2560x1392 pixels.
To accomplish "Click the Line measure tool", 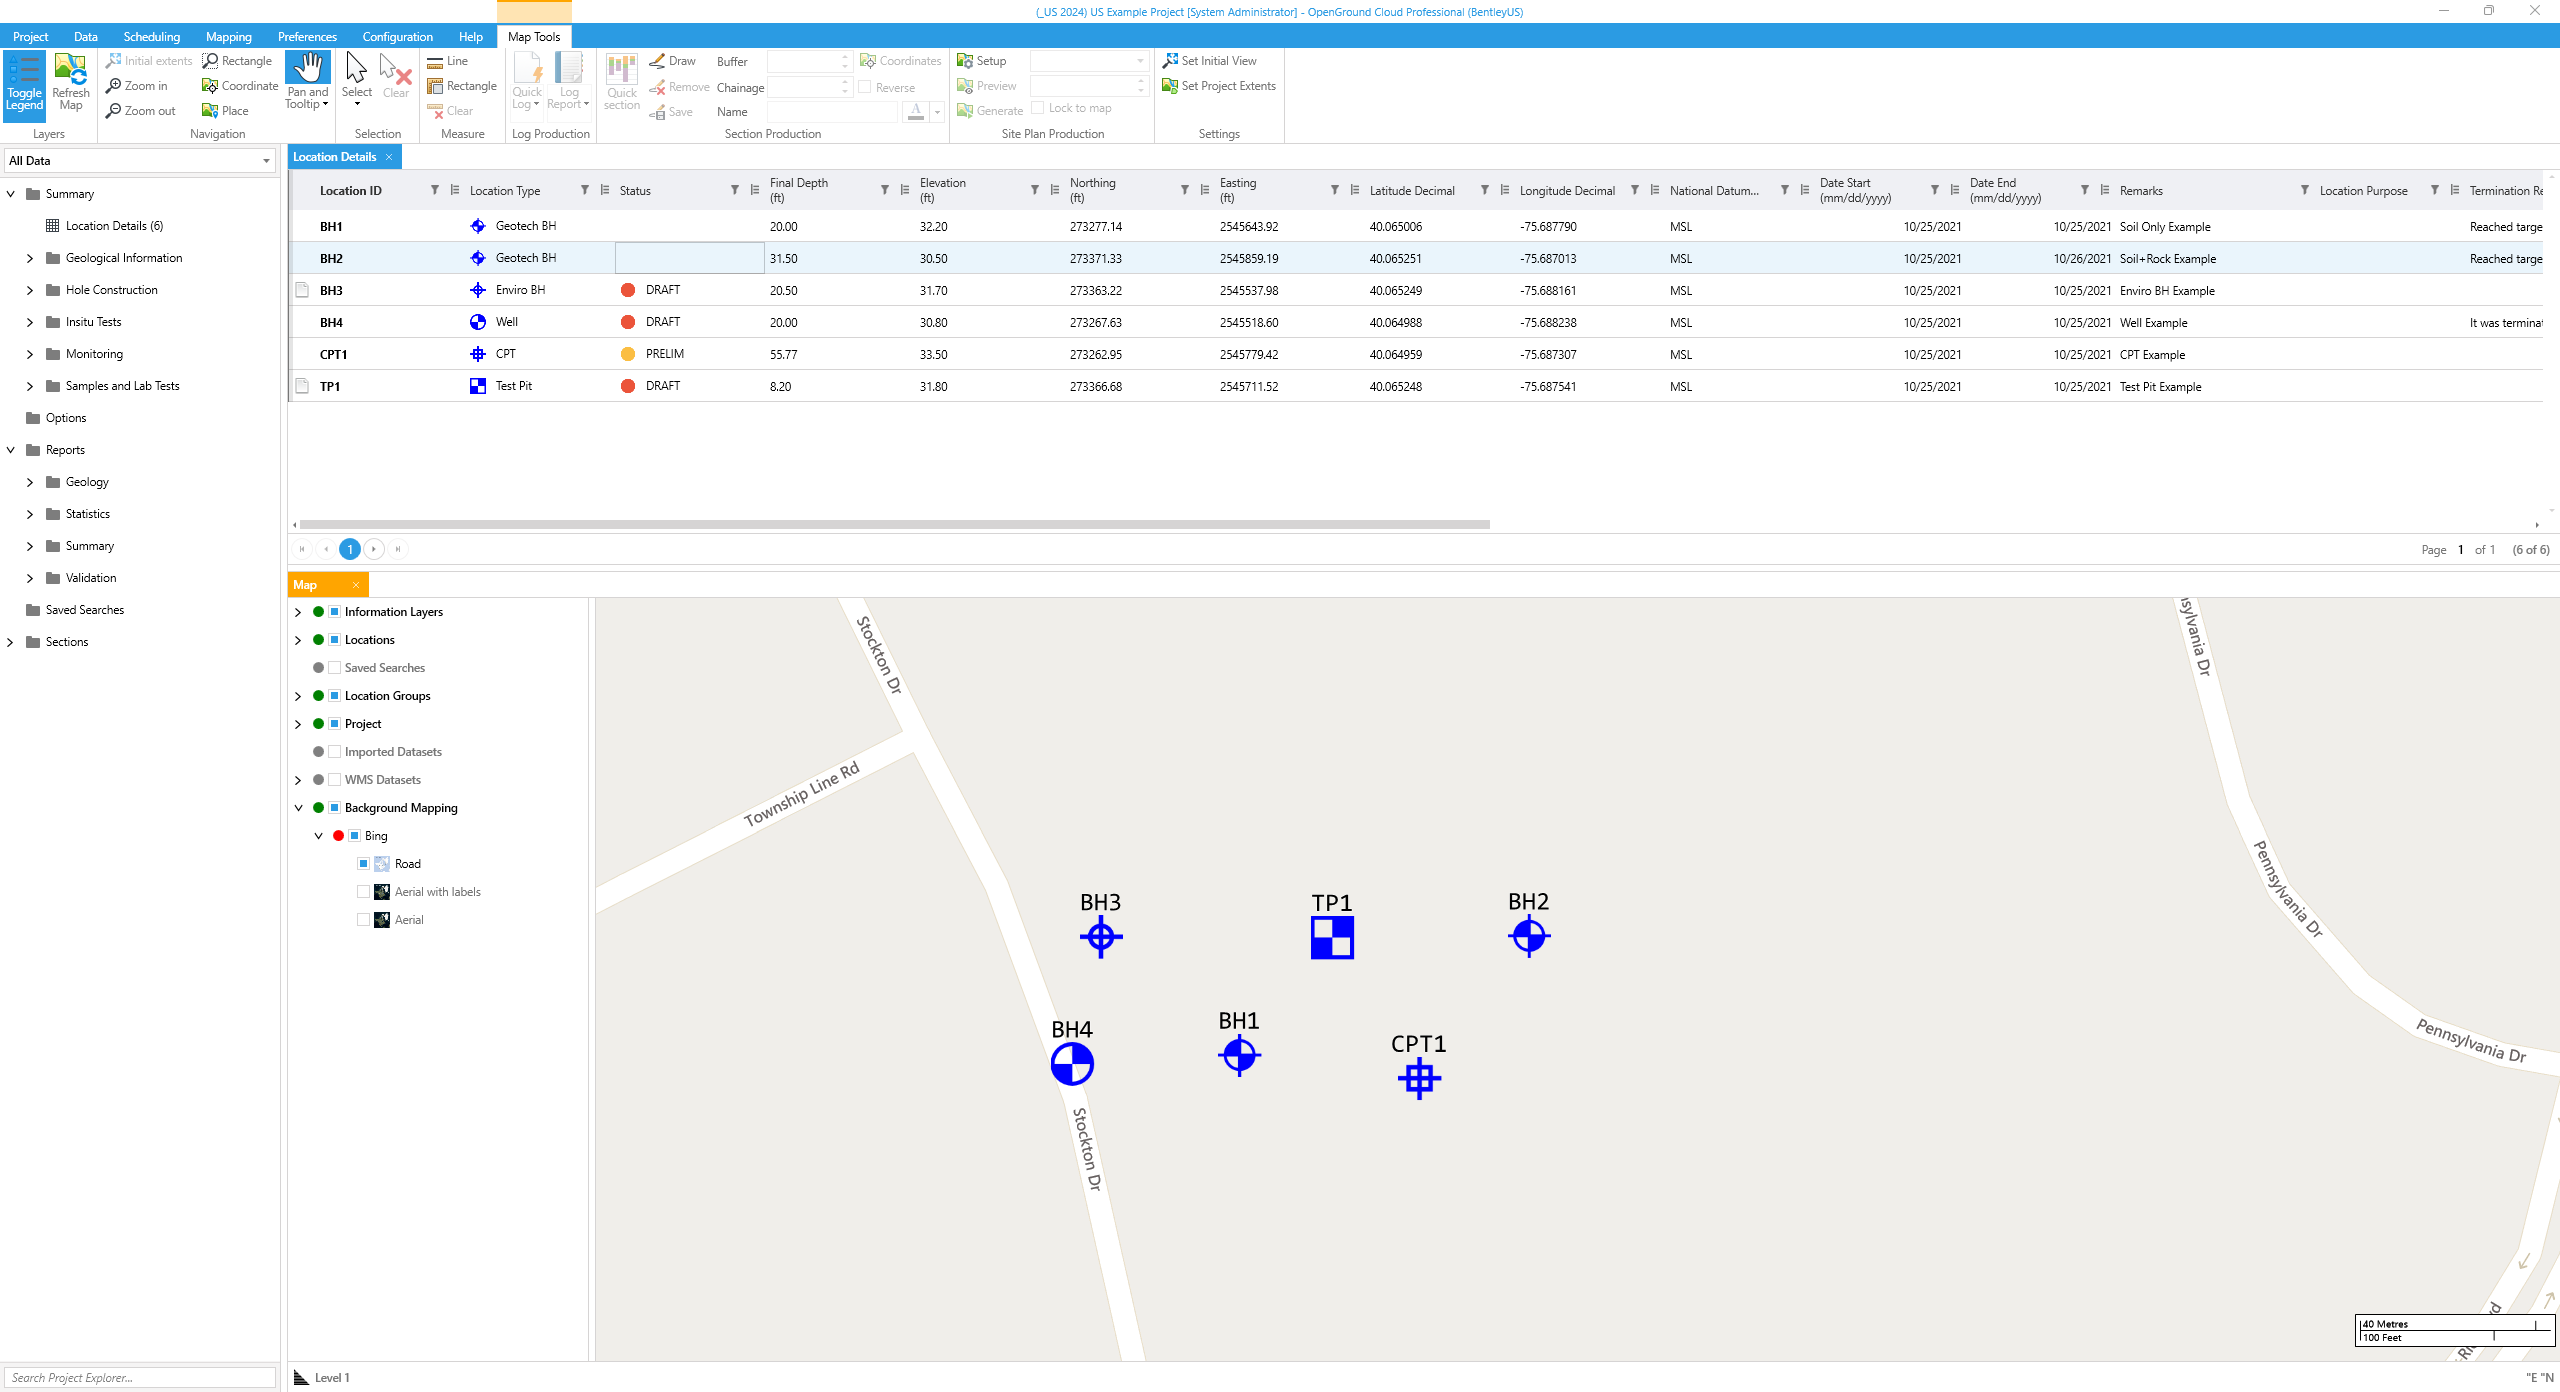I will click(x=448, y=61).
